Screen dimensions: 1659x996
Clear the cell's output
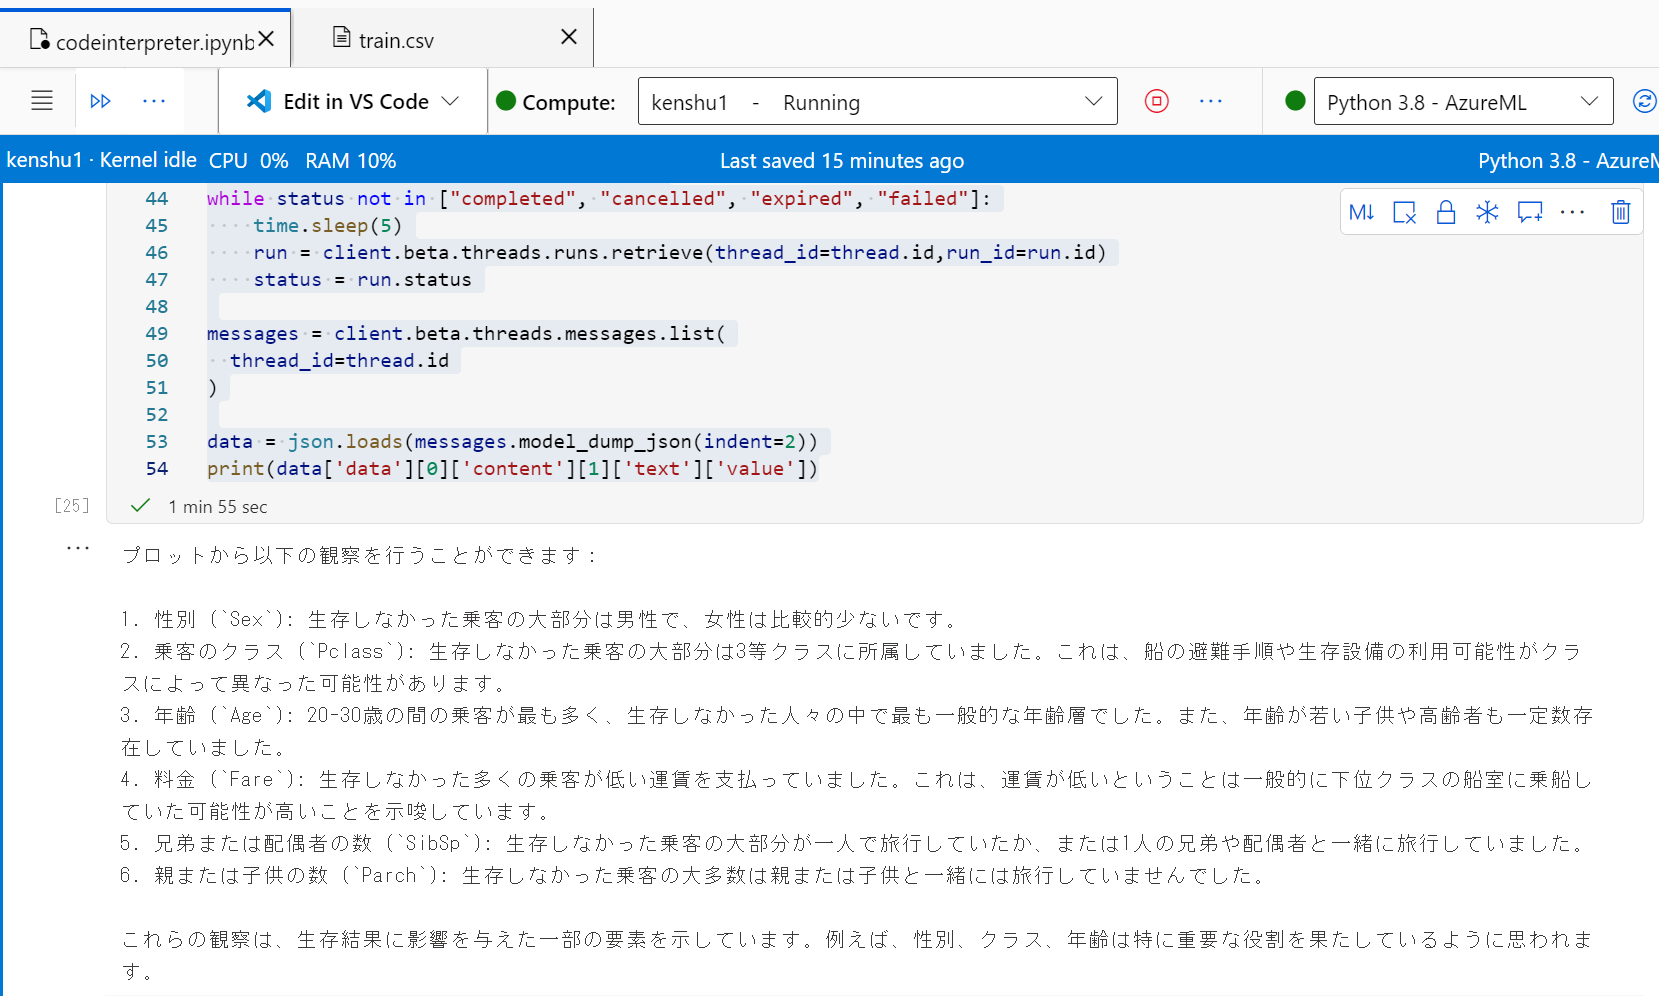coord(1404,211)
